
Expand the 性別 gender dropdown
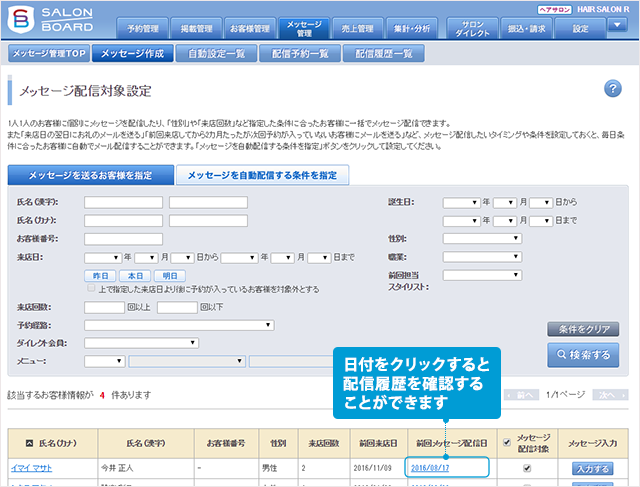[482, 238]
